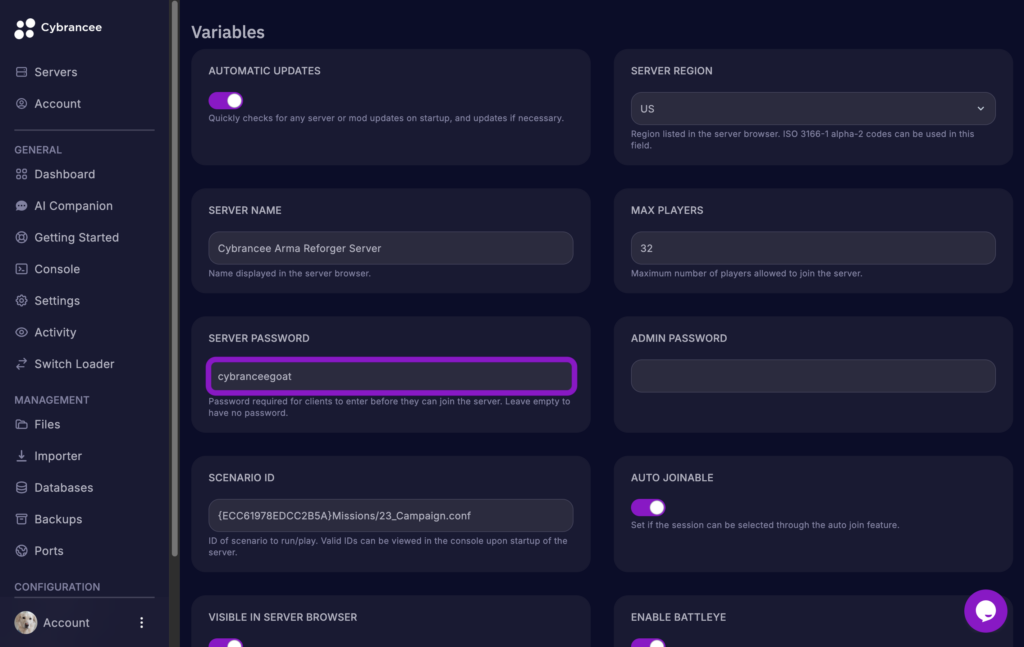Click the Console terminal icon
The width and height of the screenshot is (1024, 647).
pyautogui.click(x=22, y=269)
